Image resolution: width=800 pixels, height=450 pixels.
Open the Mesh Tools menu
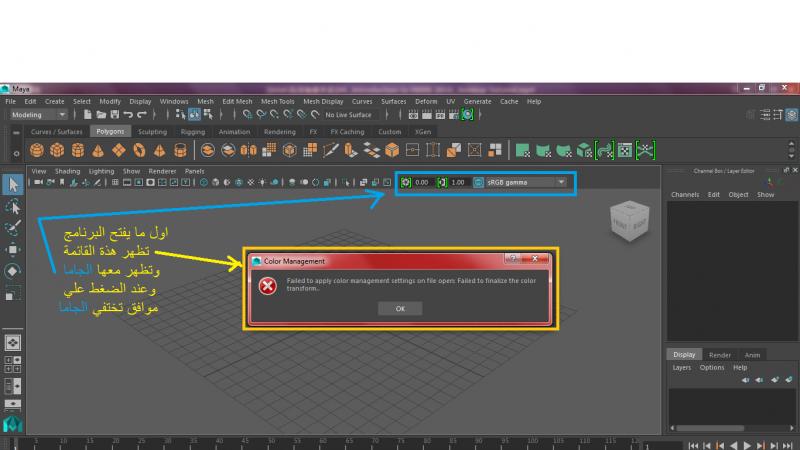(x=278, y=101)
